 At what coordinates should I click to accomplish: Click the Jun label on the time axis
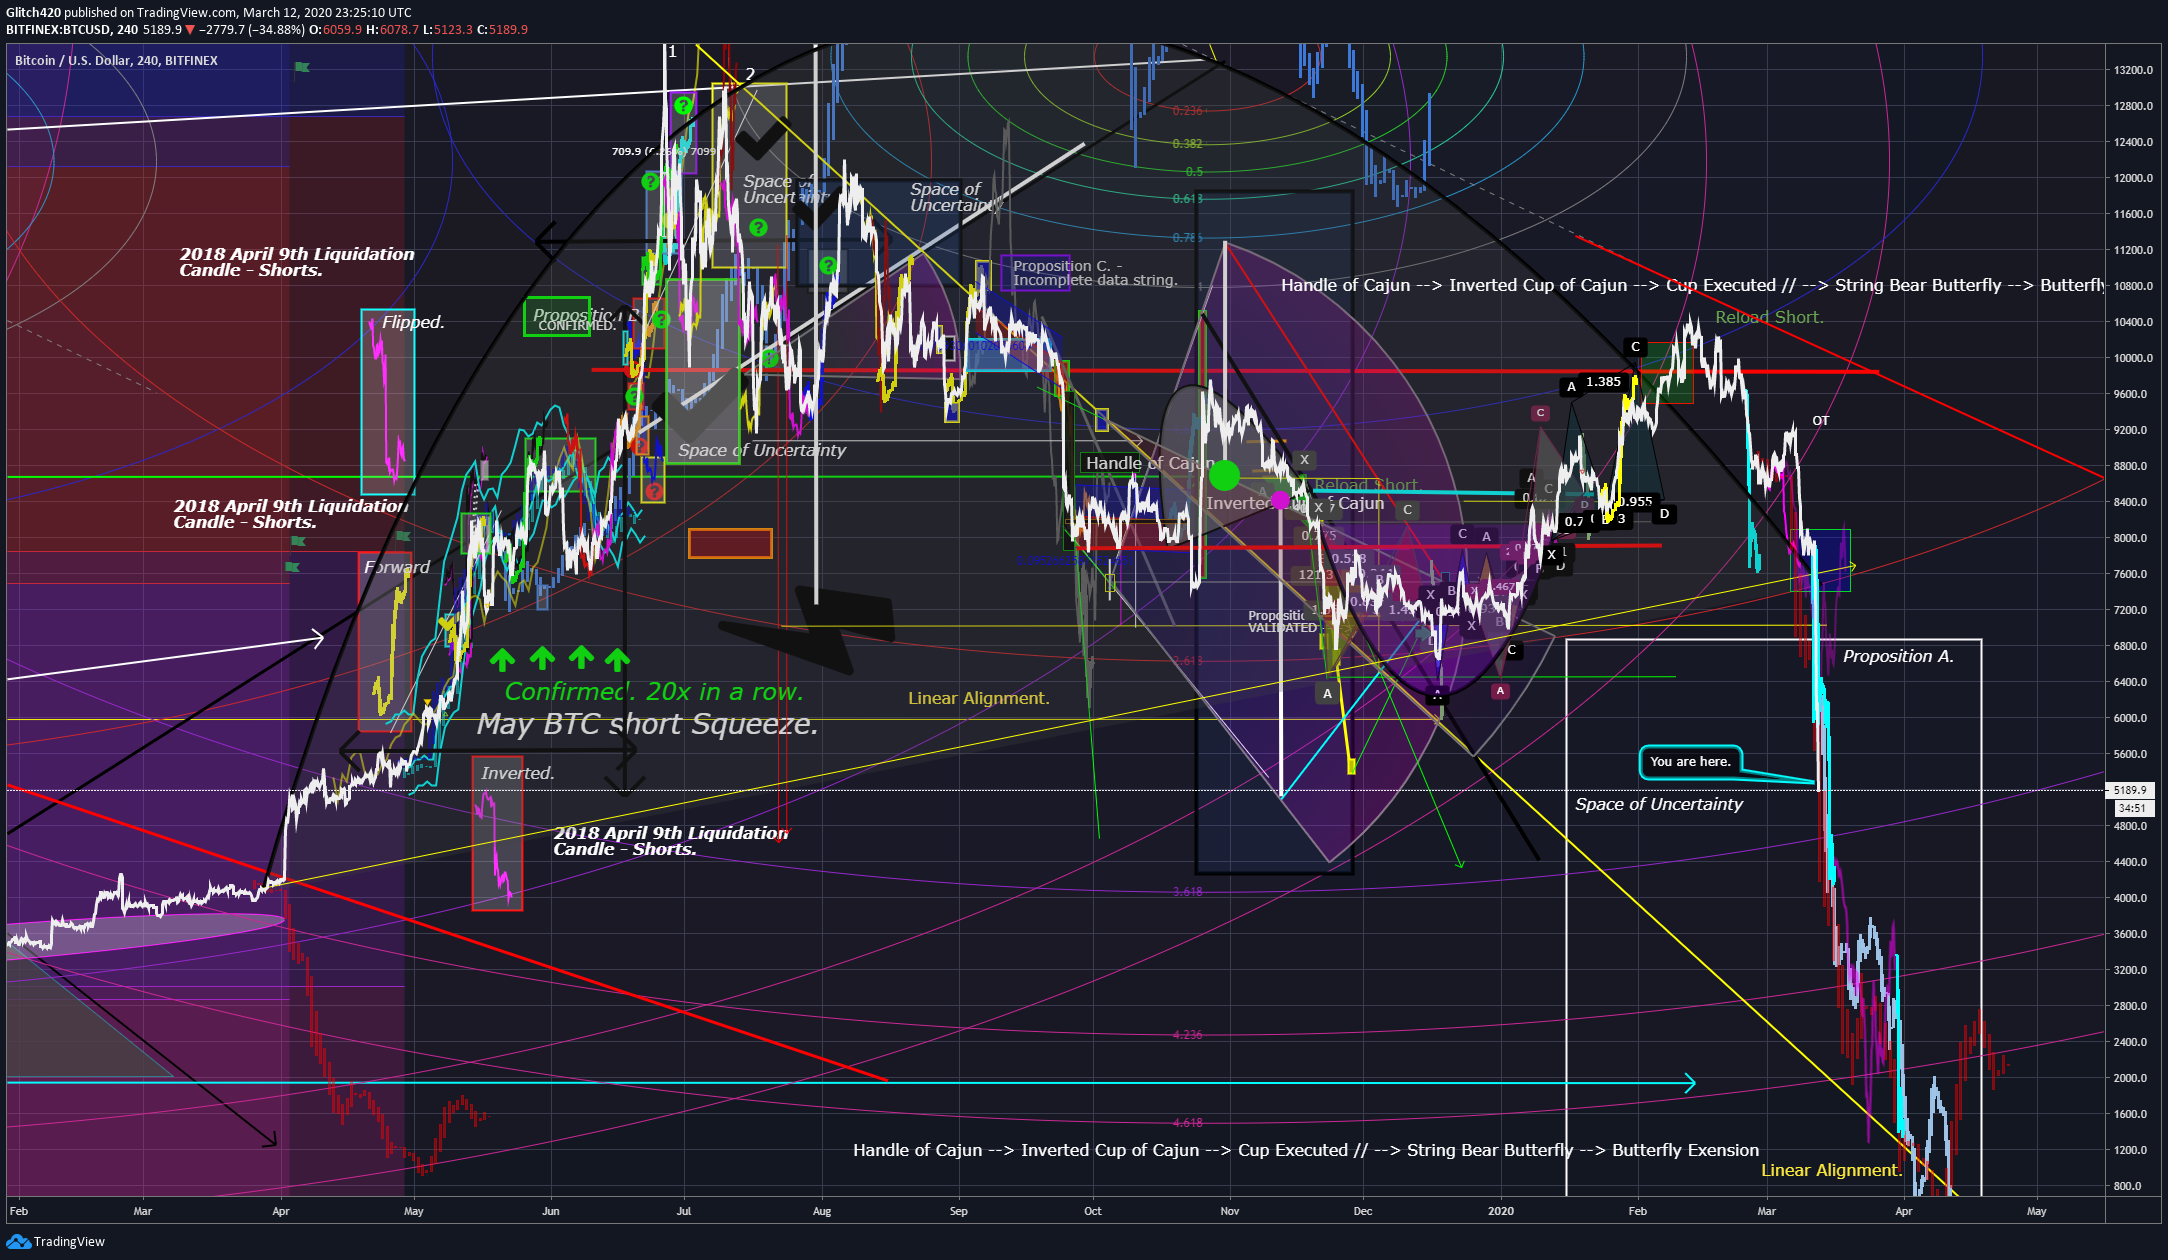551,1211
